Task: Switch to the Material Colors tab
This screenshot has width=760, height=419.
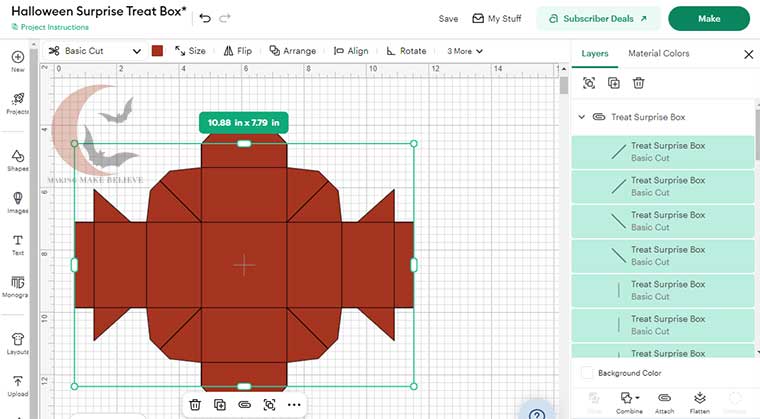Action: (x=658, y=53)
